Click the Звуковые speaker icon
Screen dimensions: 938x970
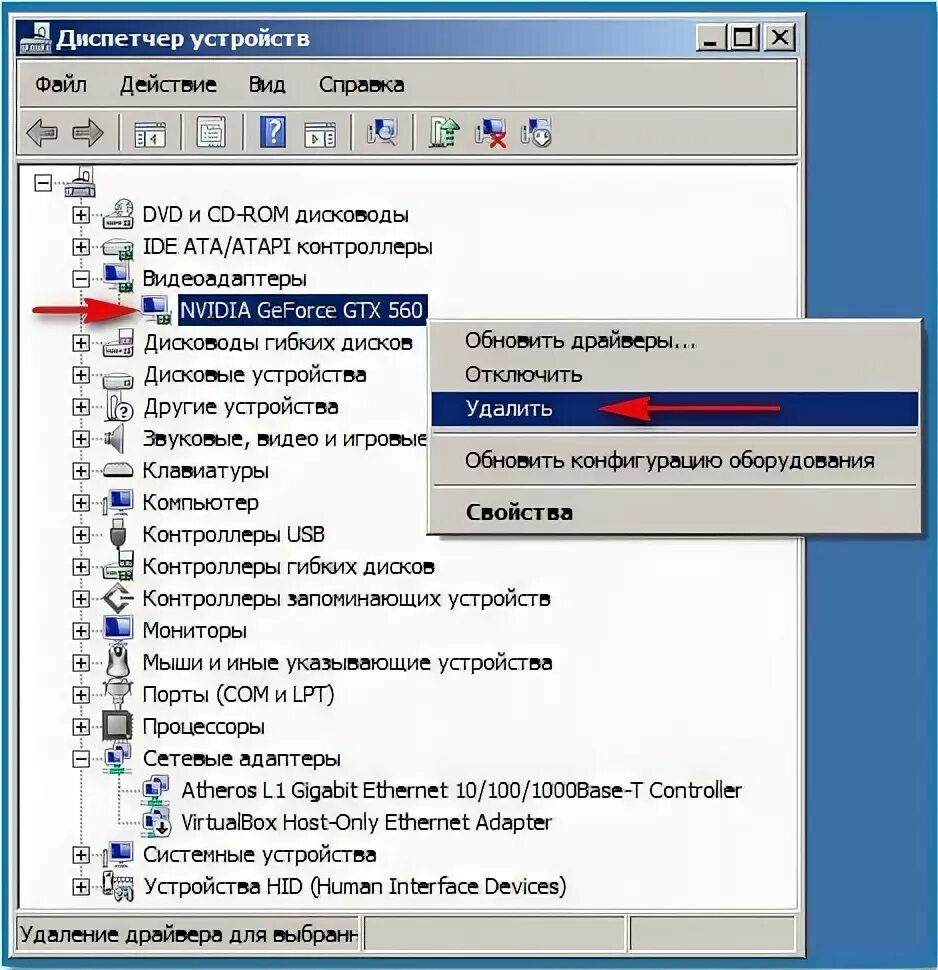[115, 439]
